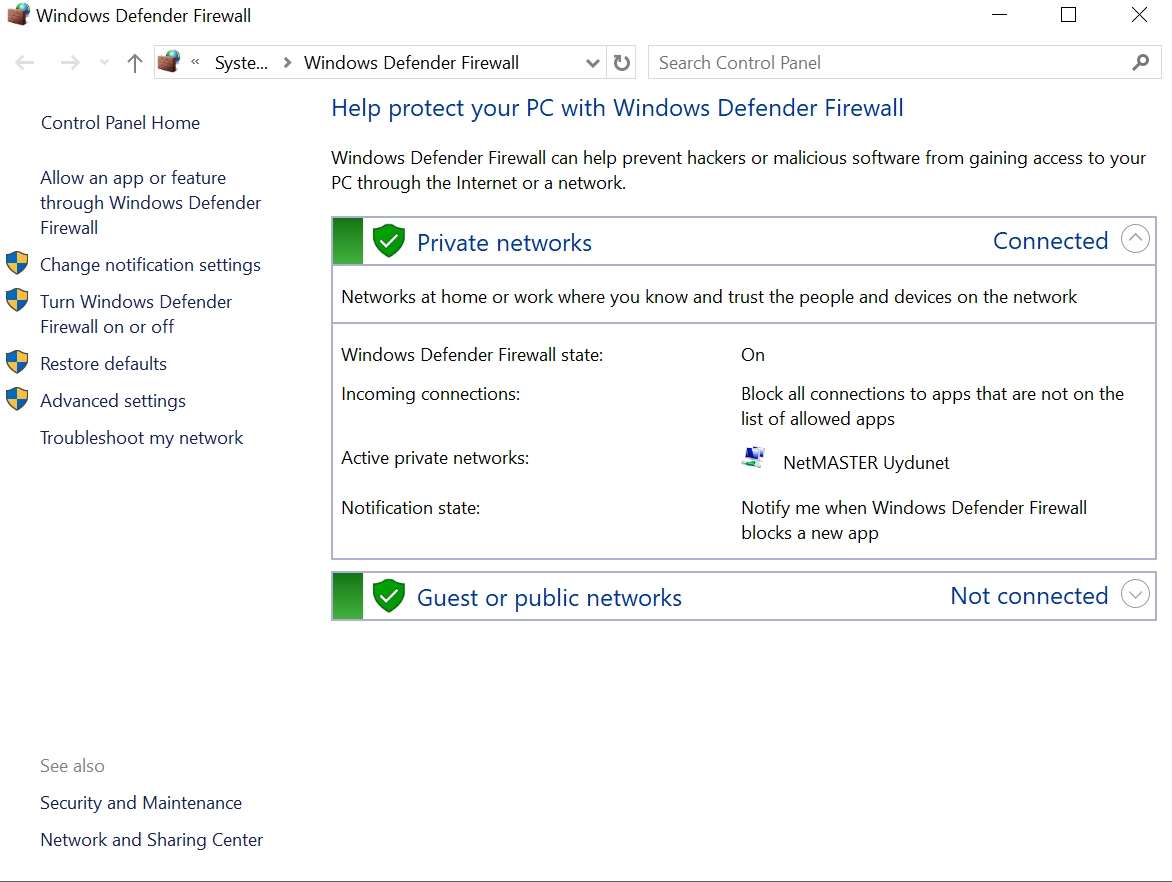Open Allow an app or feature link
This screenshot has width=1172, height=882.
pyautogui.click(x=150, y=203)
